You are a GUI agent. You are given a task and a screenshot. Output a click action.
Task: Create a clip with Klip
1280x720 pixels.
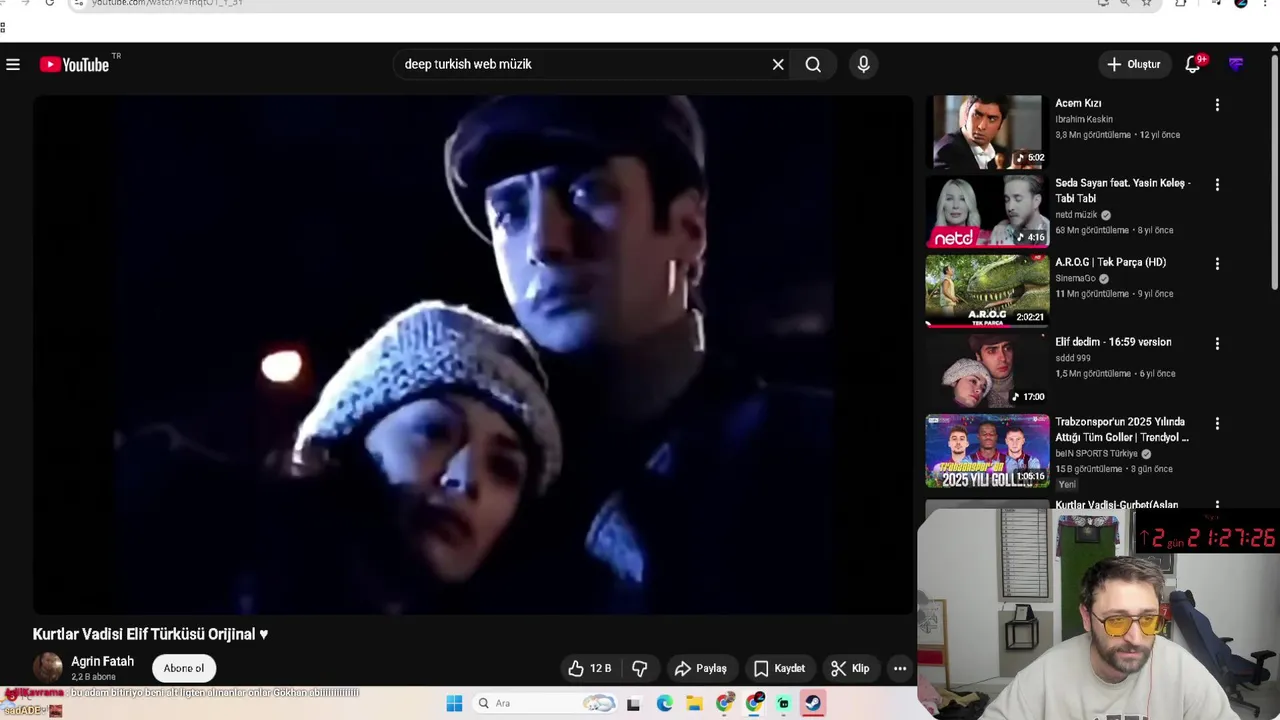coord(850,668)
